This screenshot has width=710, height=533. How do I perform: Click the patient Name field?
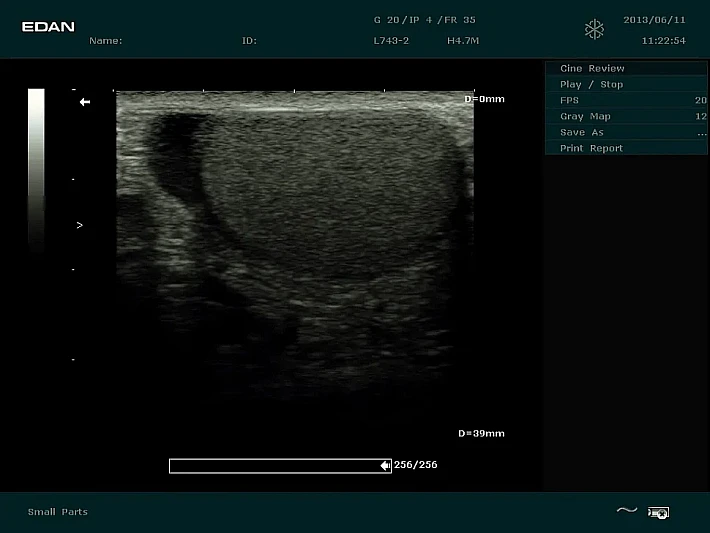(x=106, y=41)
